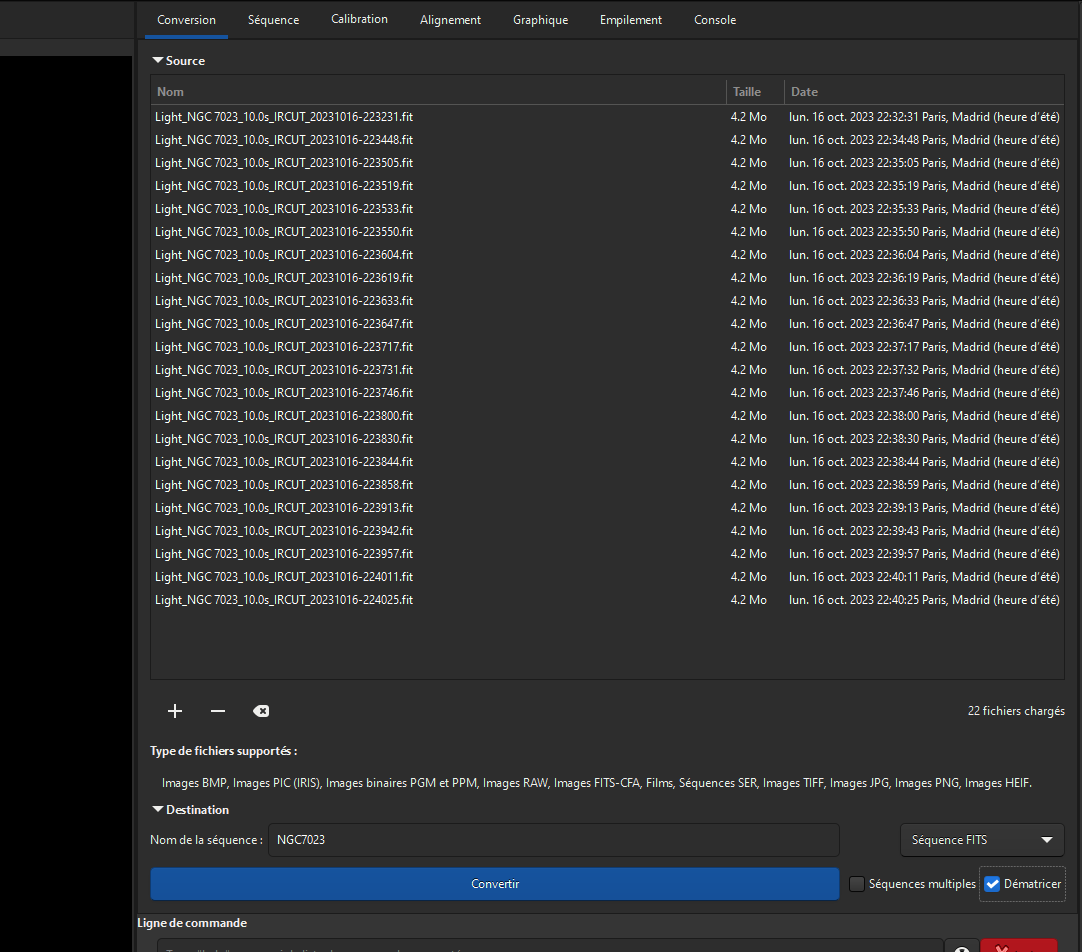Open the Séquence FITS dropdown
The height and width of the screenshot is (952, 1082).
point(981,840)
